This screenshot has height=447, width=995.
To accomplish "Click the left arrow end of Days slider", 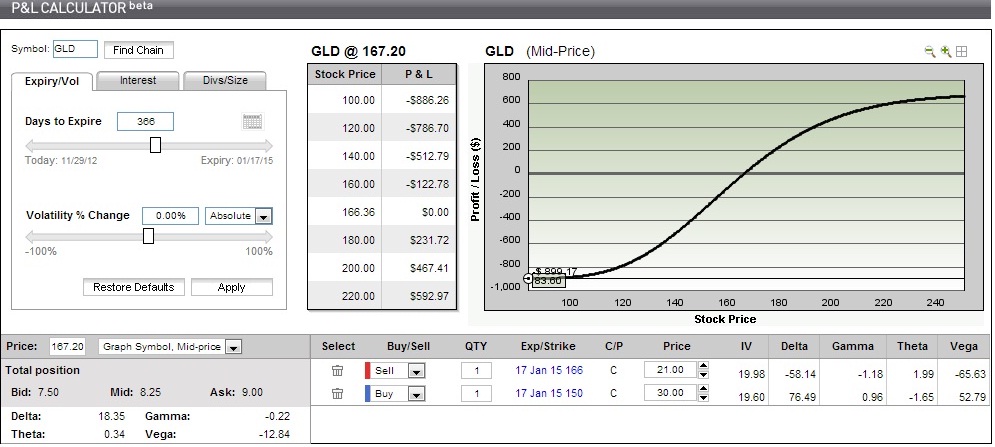I will (29, 145).
